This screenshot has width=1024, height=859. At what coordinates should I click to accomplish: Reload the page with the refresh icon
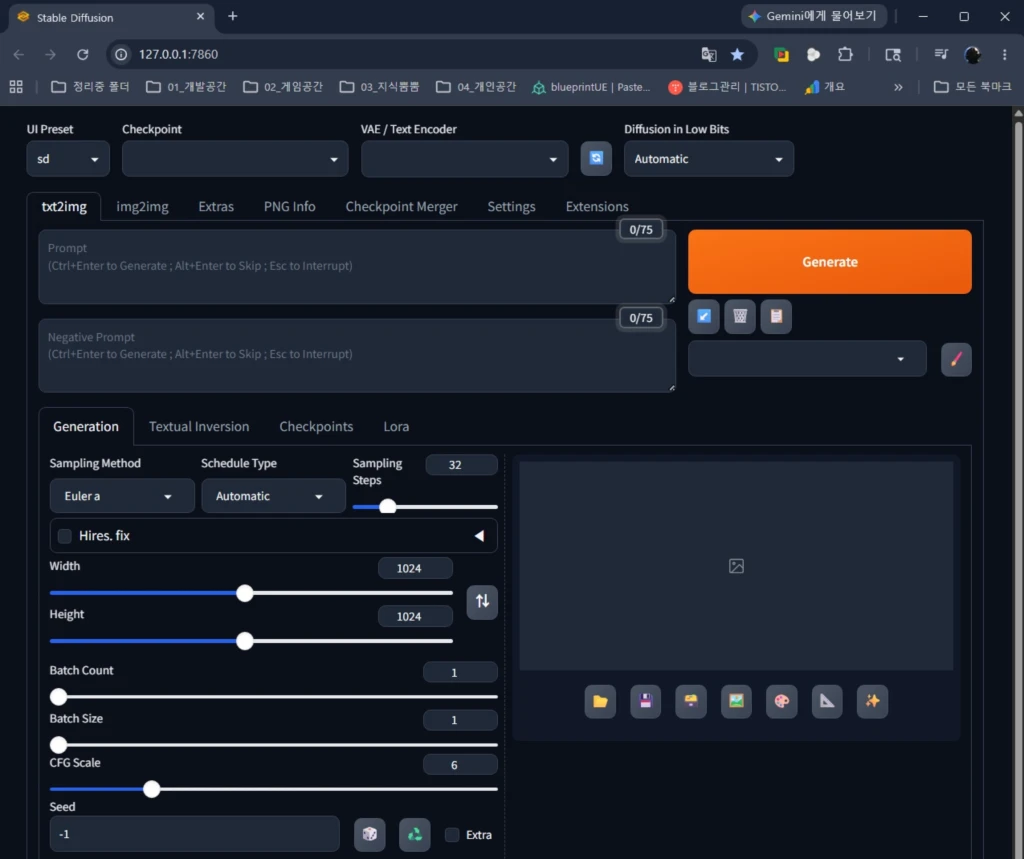pyautogui.click(x=82, y=54)
